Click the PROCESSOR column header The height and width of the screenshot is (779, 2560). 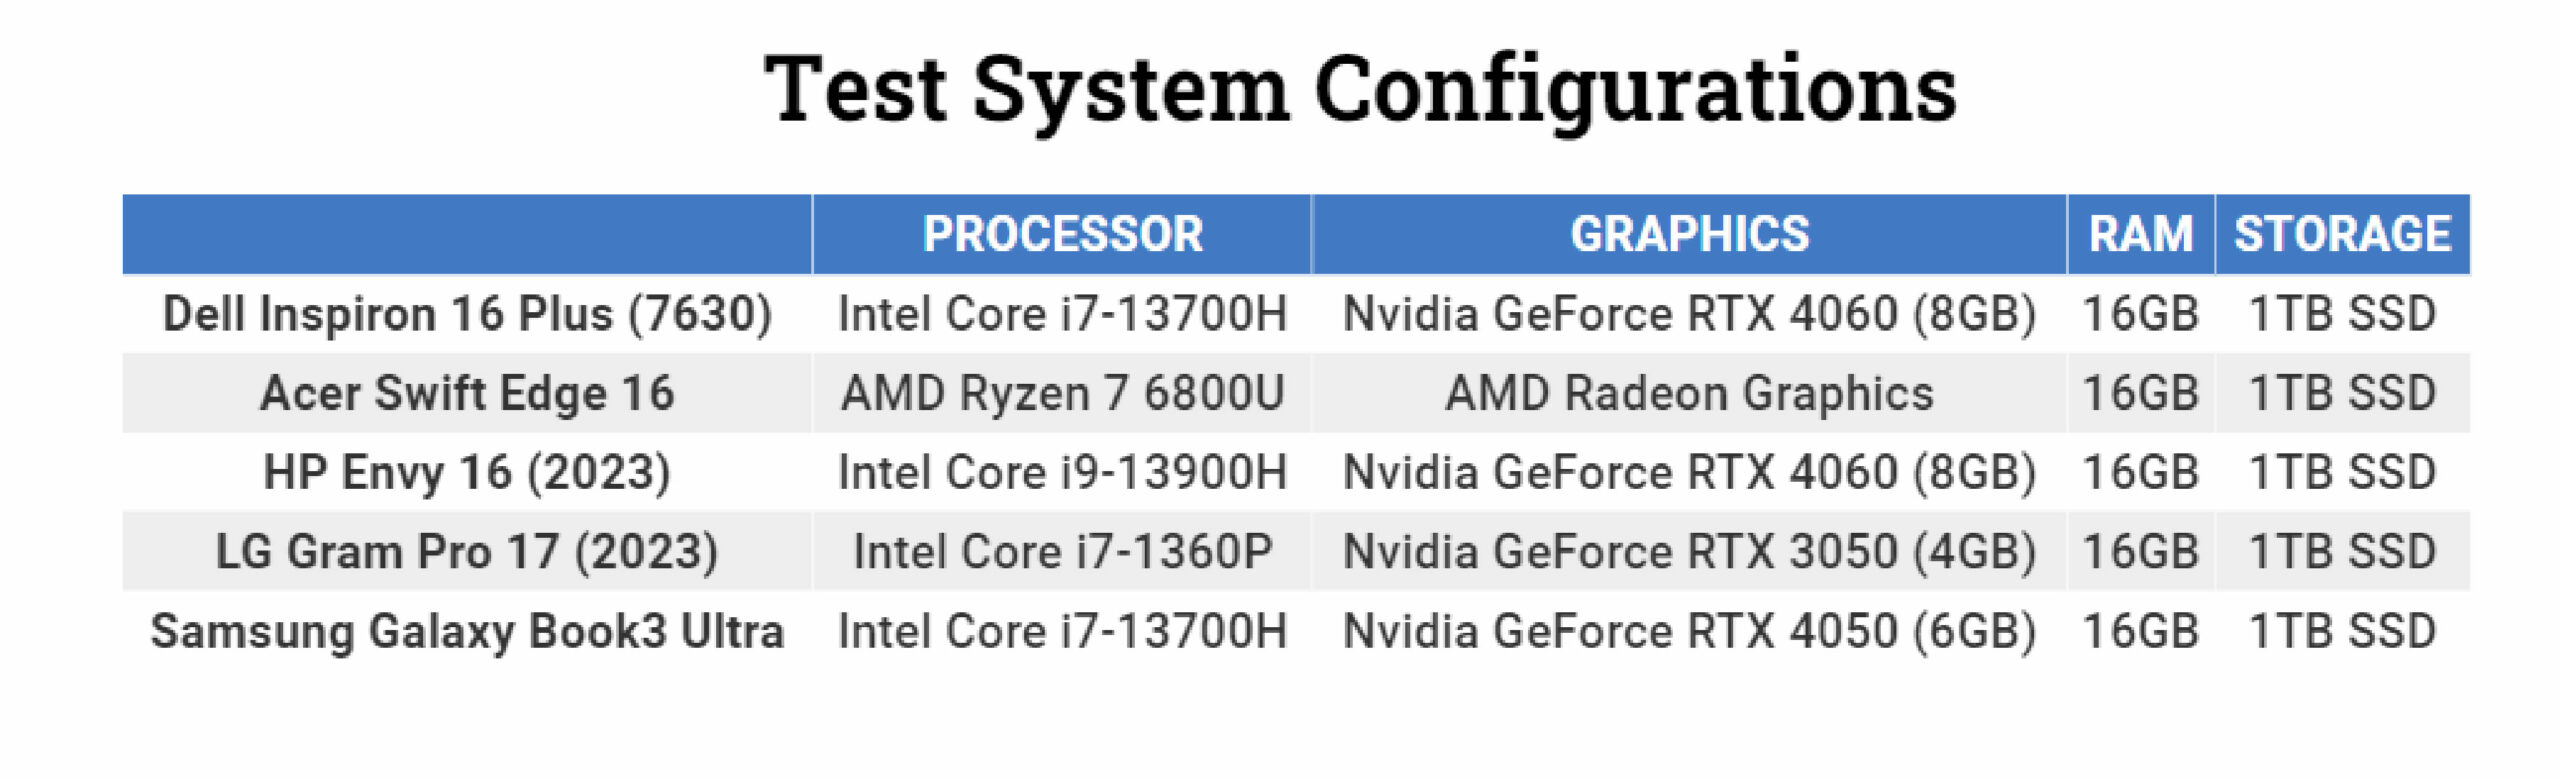tap(1062, 234)
